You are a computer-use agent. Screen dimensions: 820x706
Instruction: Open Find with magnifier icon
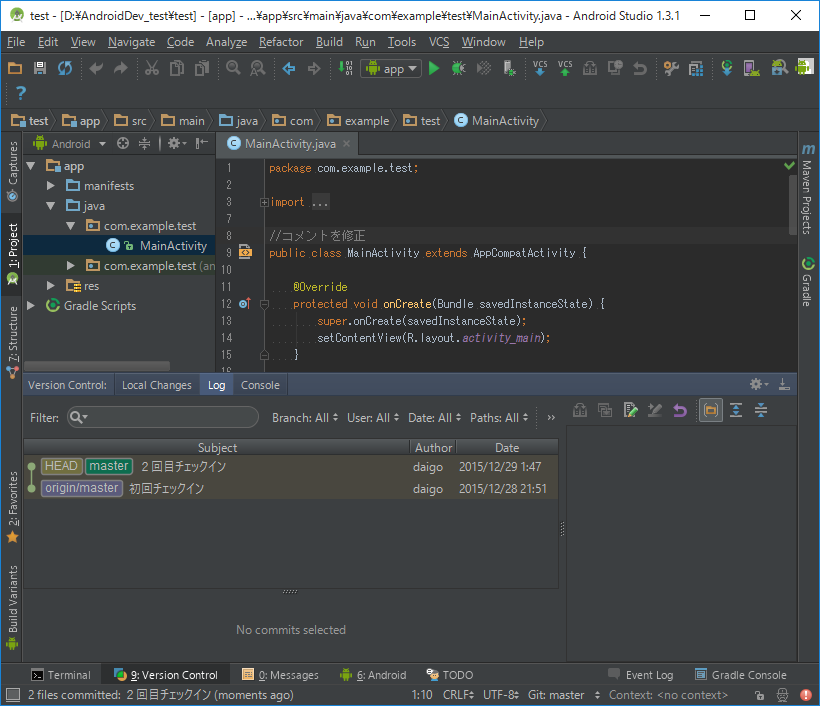(x=233, y=68)
